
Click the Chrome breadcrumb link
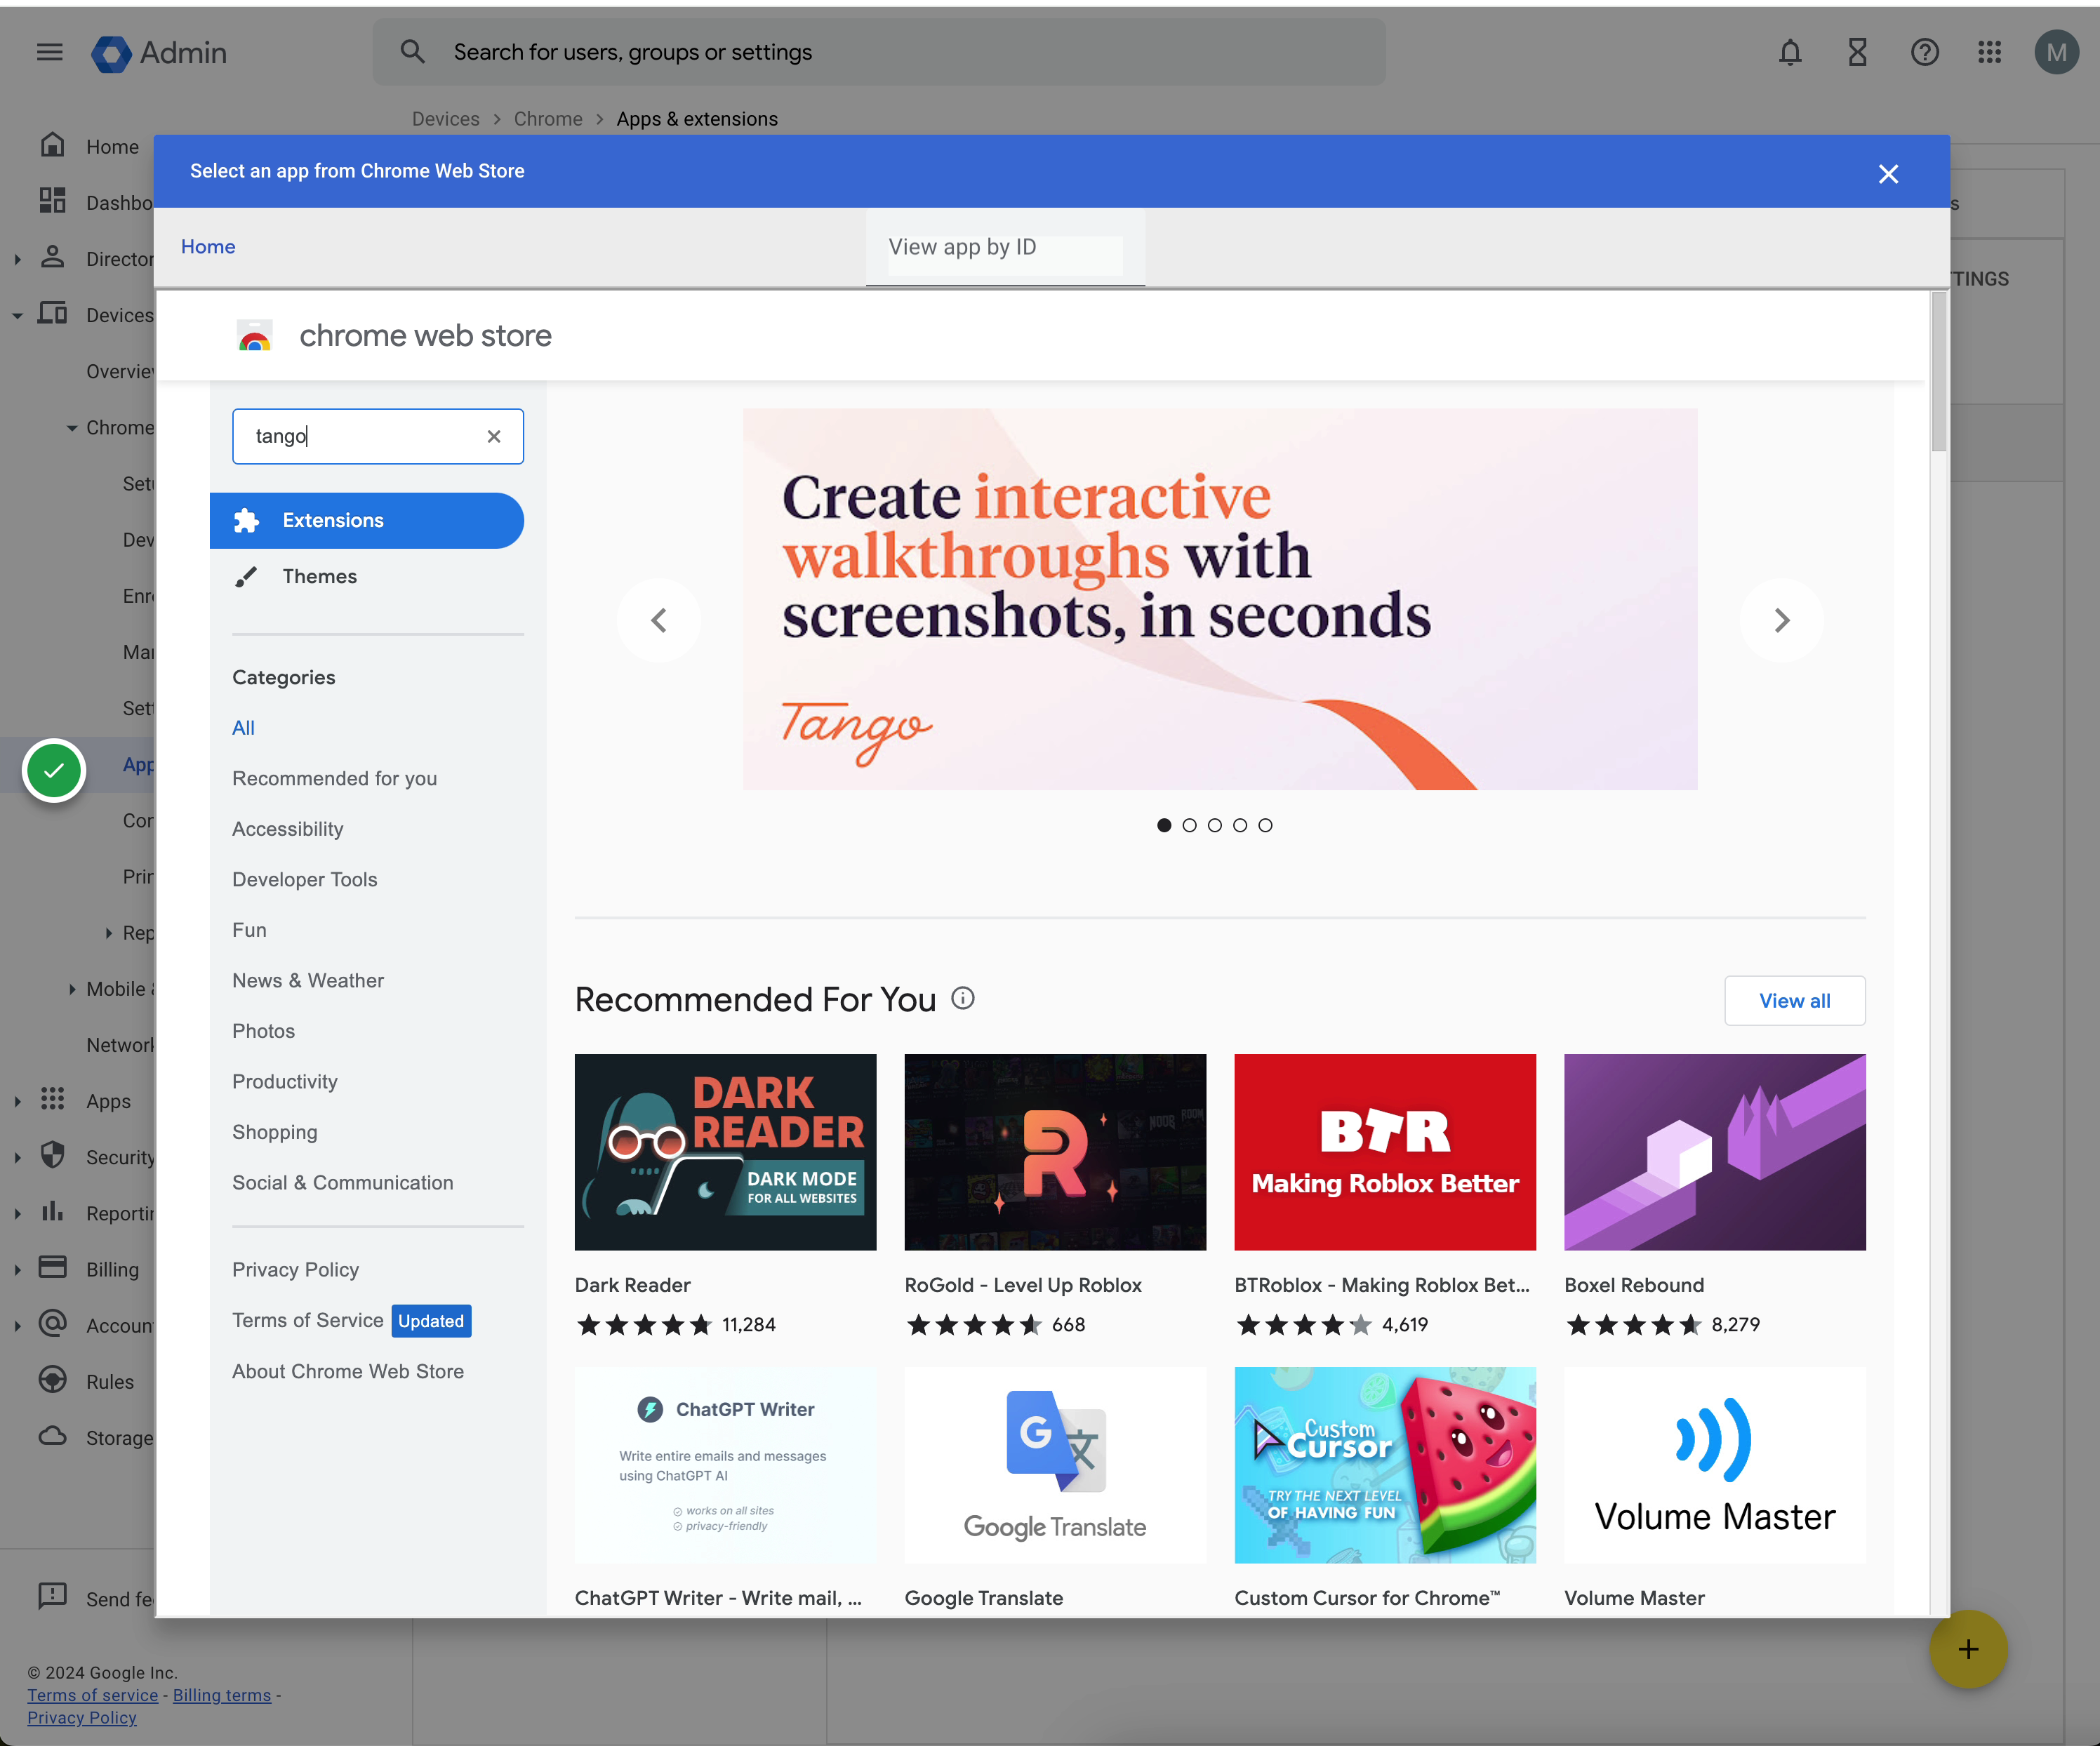(x=548, y=118)
